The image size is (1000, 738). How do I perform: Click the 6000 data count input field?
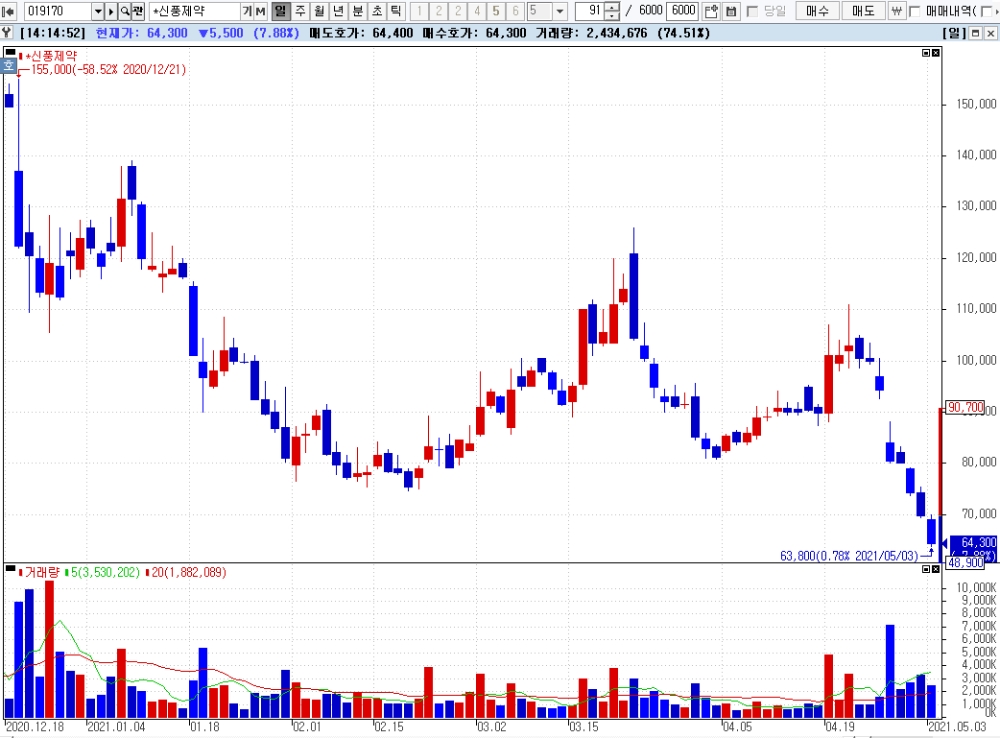pos(683,11)
